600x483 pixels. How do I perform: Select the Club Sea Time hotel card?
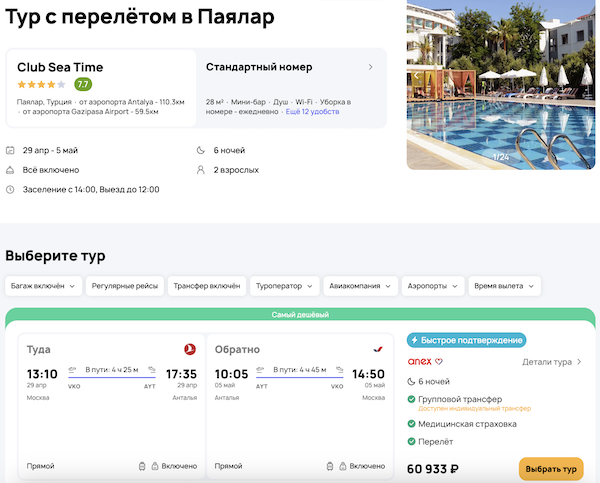[x=100, y=88]
